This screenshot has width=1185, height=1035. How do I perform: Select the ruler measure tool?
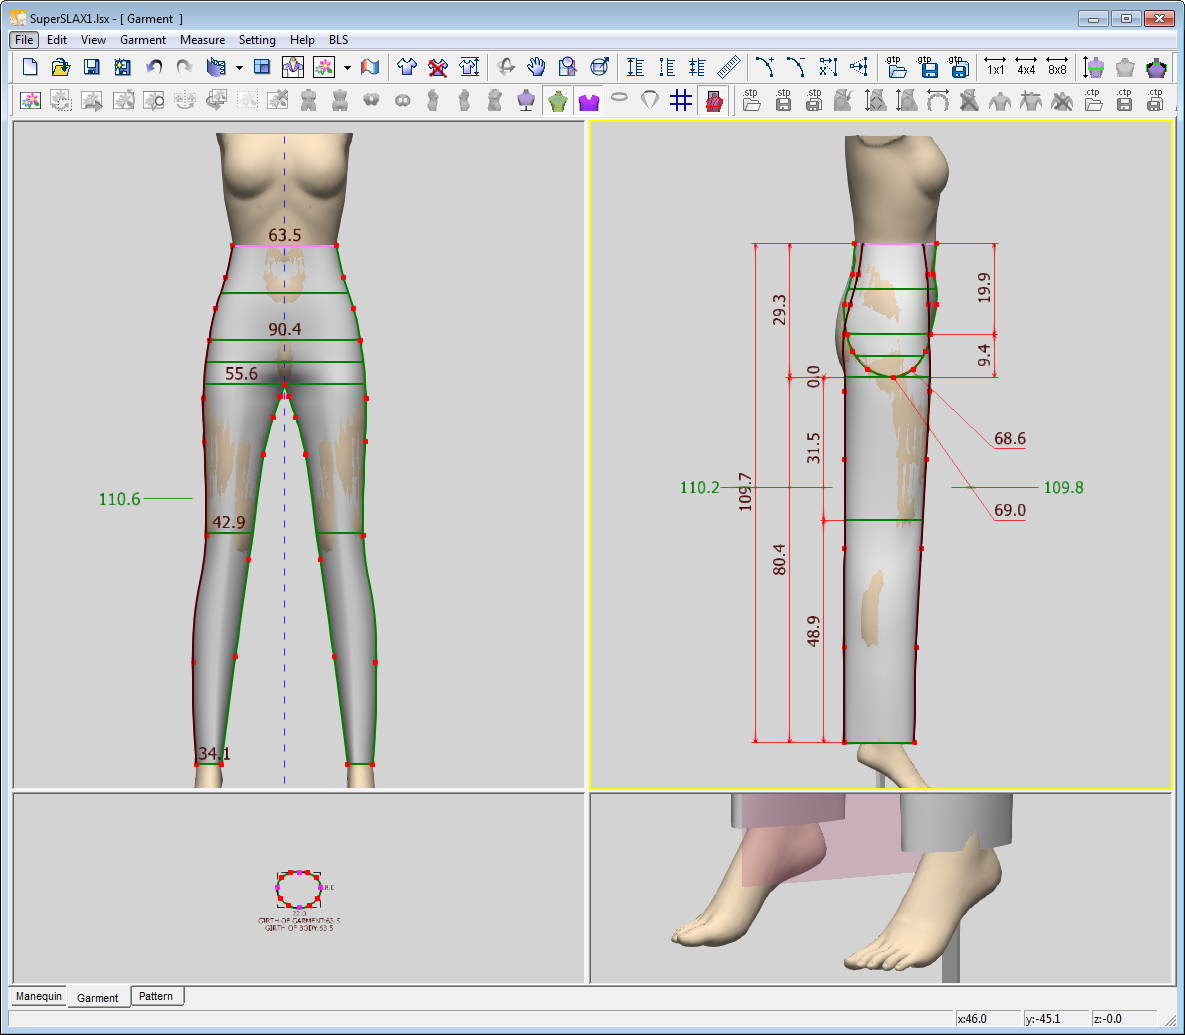(x=729, y=67)
